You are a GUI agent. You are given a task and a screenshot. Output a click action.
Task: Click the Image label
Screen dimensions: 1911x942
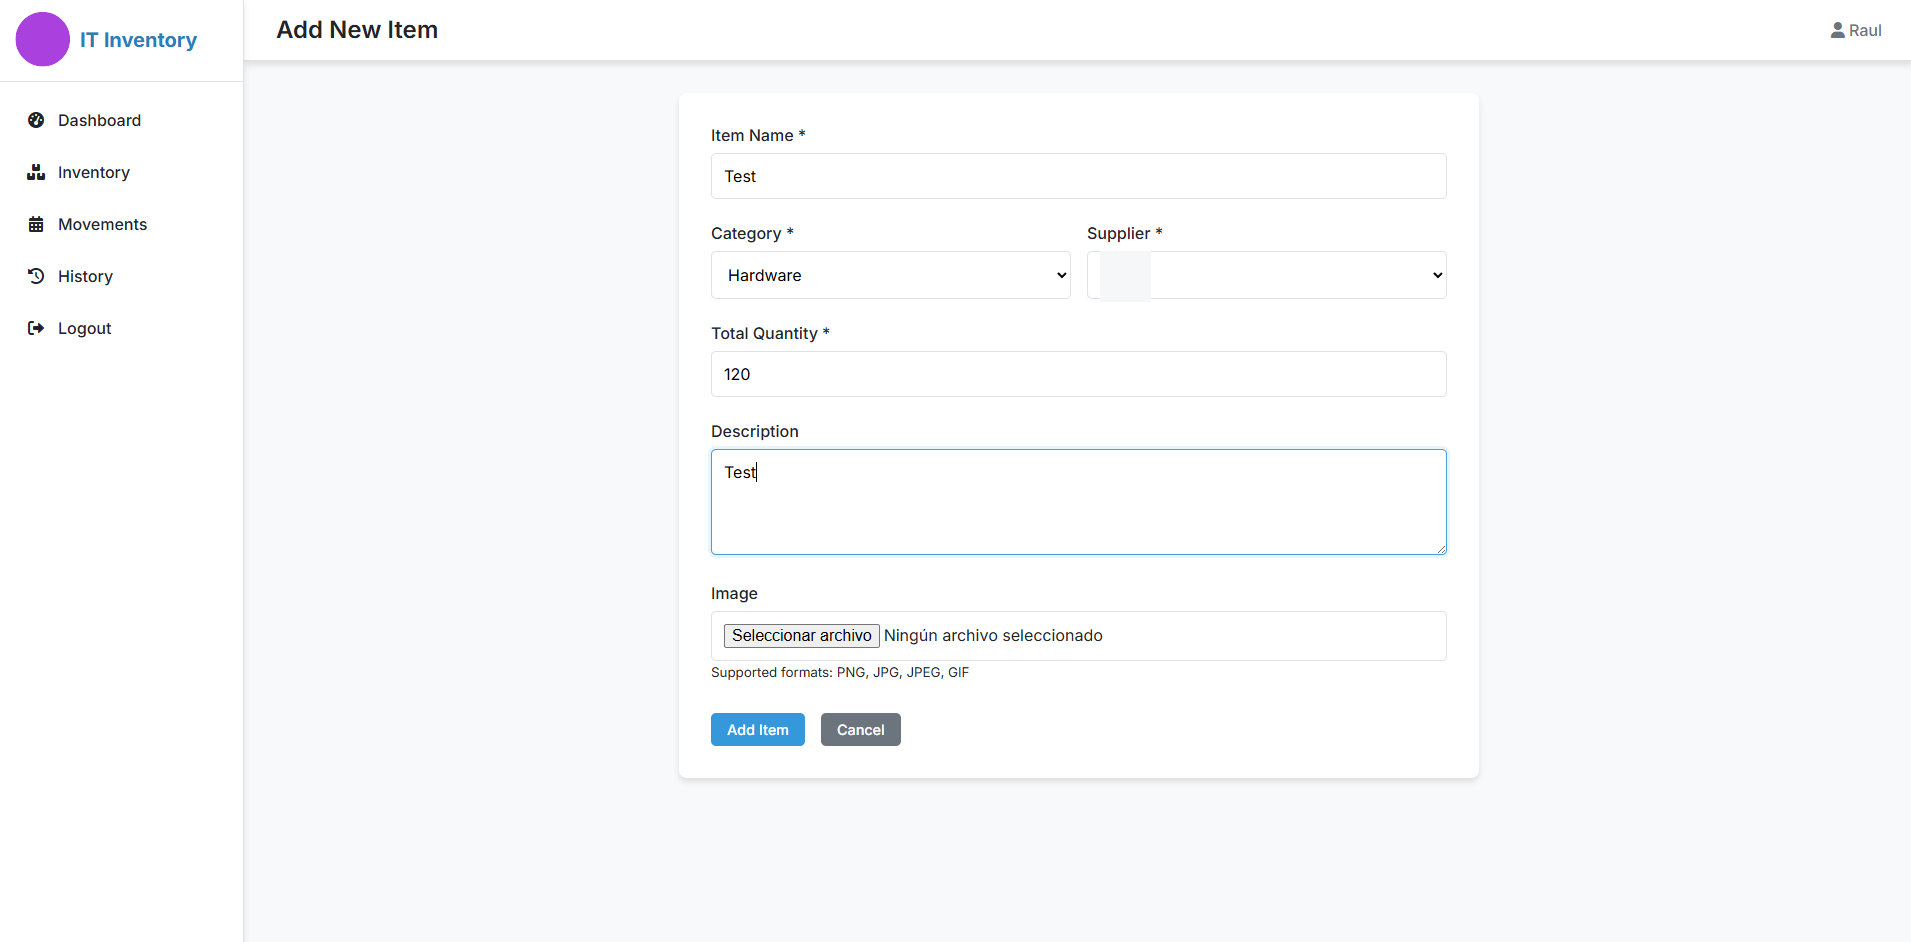[734, 593]
